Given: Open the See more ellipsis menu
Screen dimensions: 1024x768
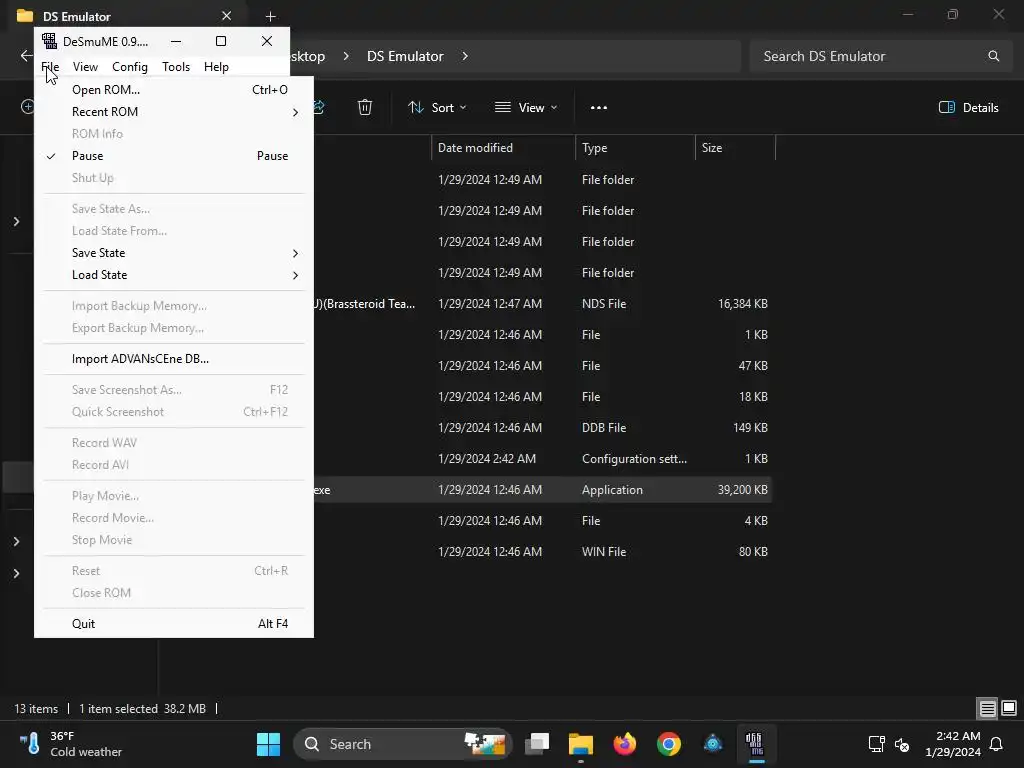Looking at the screenshot, I should coord(599,108).
